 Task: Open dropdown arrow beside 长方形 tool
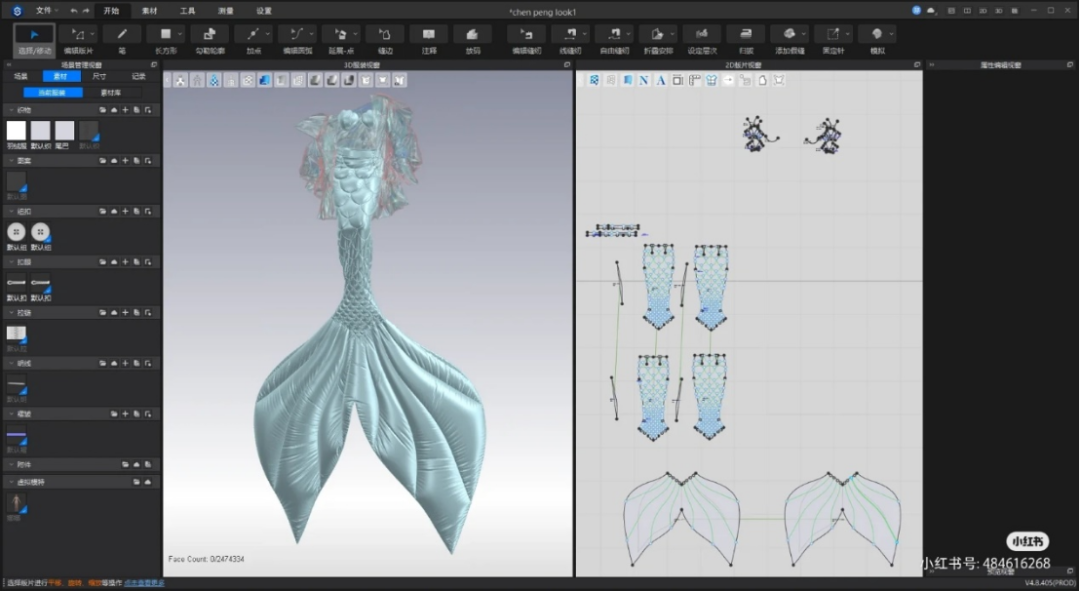tap(180, 34)
